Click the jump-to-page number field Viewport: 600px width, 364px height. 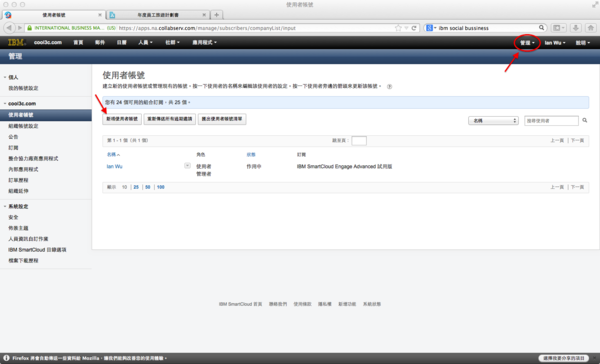[x=359, y=140]
